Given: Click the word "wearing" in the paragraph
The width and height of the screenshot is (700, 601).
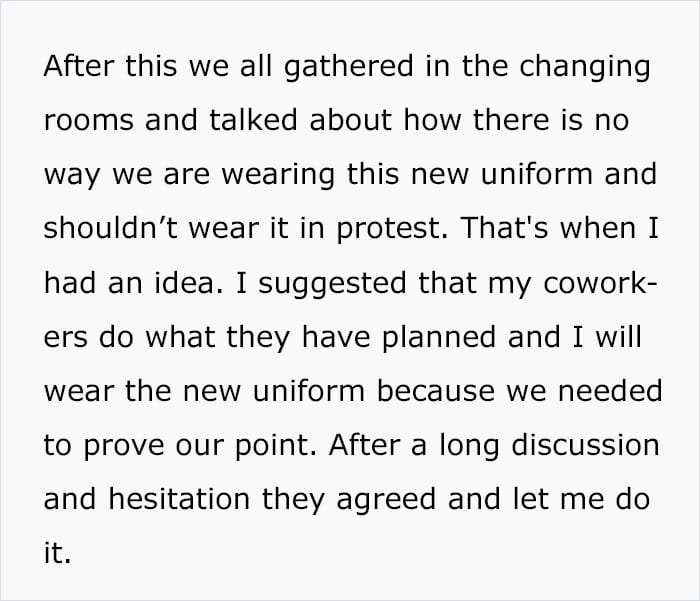Looking at the screenshot, I should pyautogui.click(x=278, y=175).
